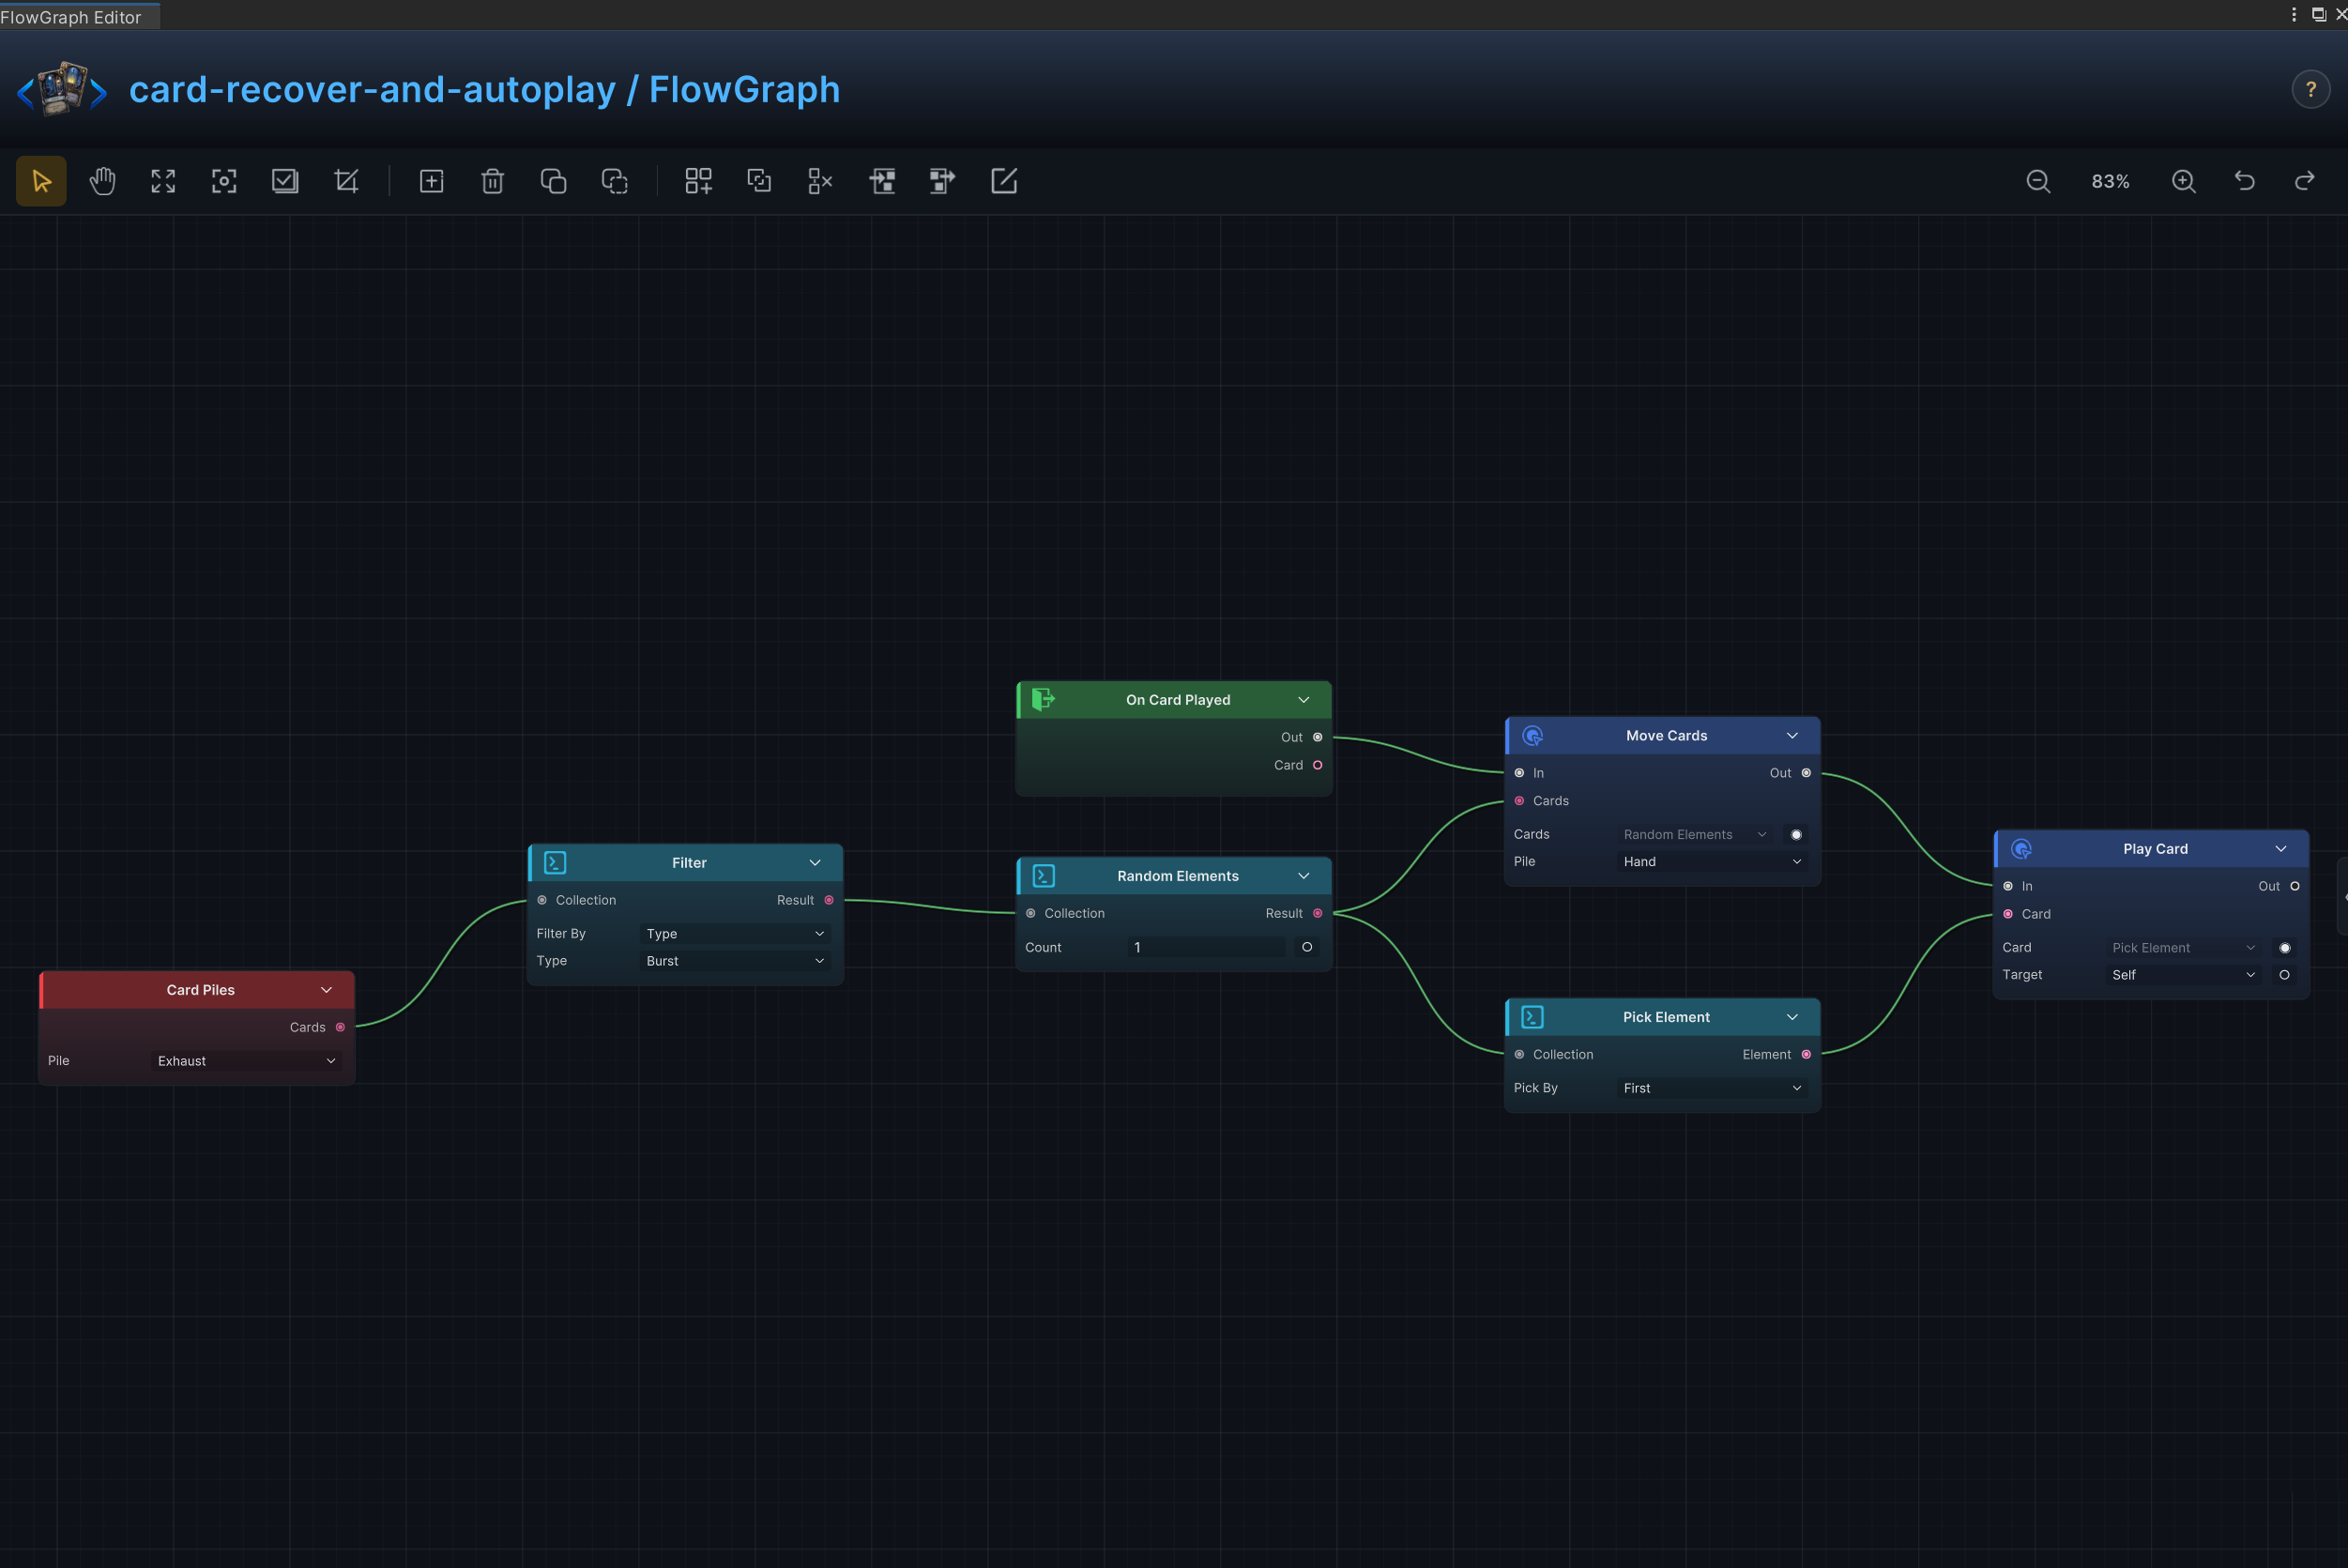Click the Move Cards In port

click(1520, 773)
